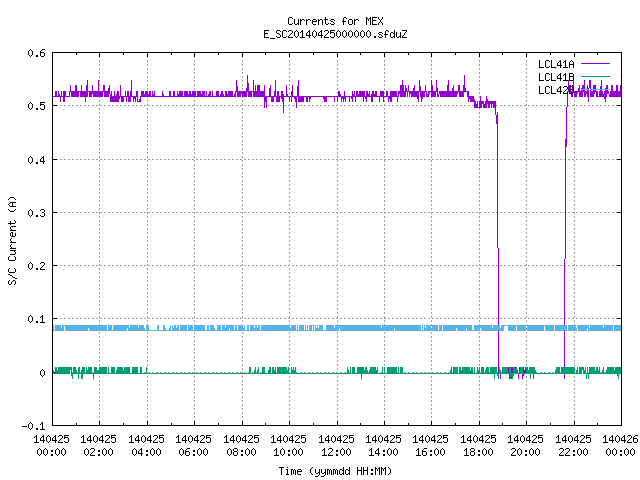The width and height of the screenshot is (640, 480).
Task: Click the LCL41A legend label
Action: [x=556, y=64]
